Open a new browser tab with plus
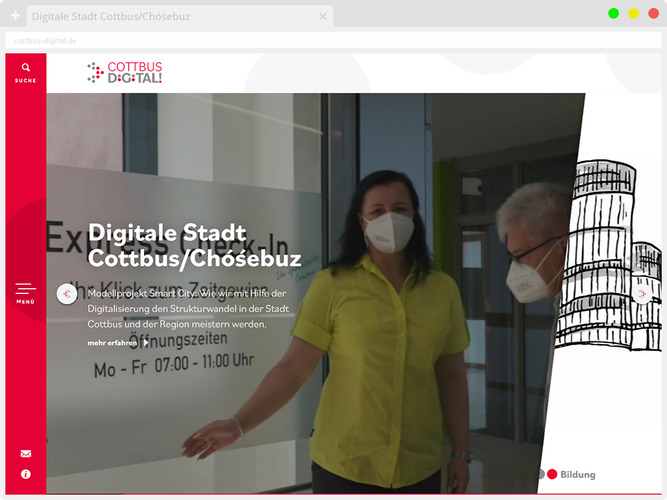 tap(15, 17)
